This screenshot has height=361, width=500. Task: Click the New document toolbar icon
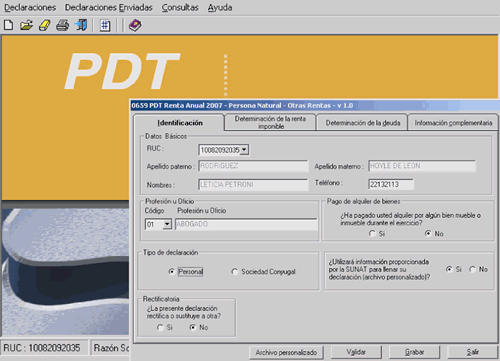tap(9, 25)
